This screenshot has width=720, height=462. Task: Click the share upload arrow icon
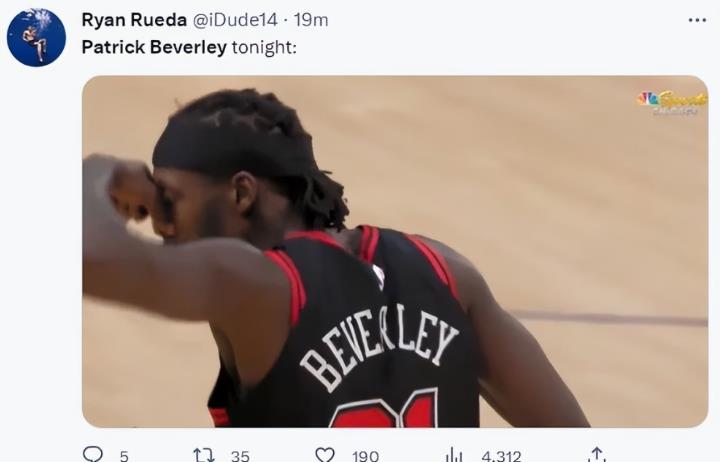coord(597,455)
